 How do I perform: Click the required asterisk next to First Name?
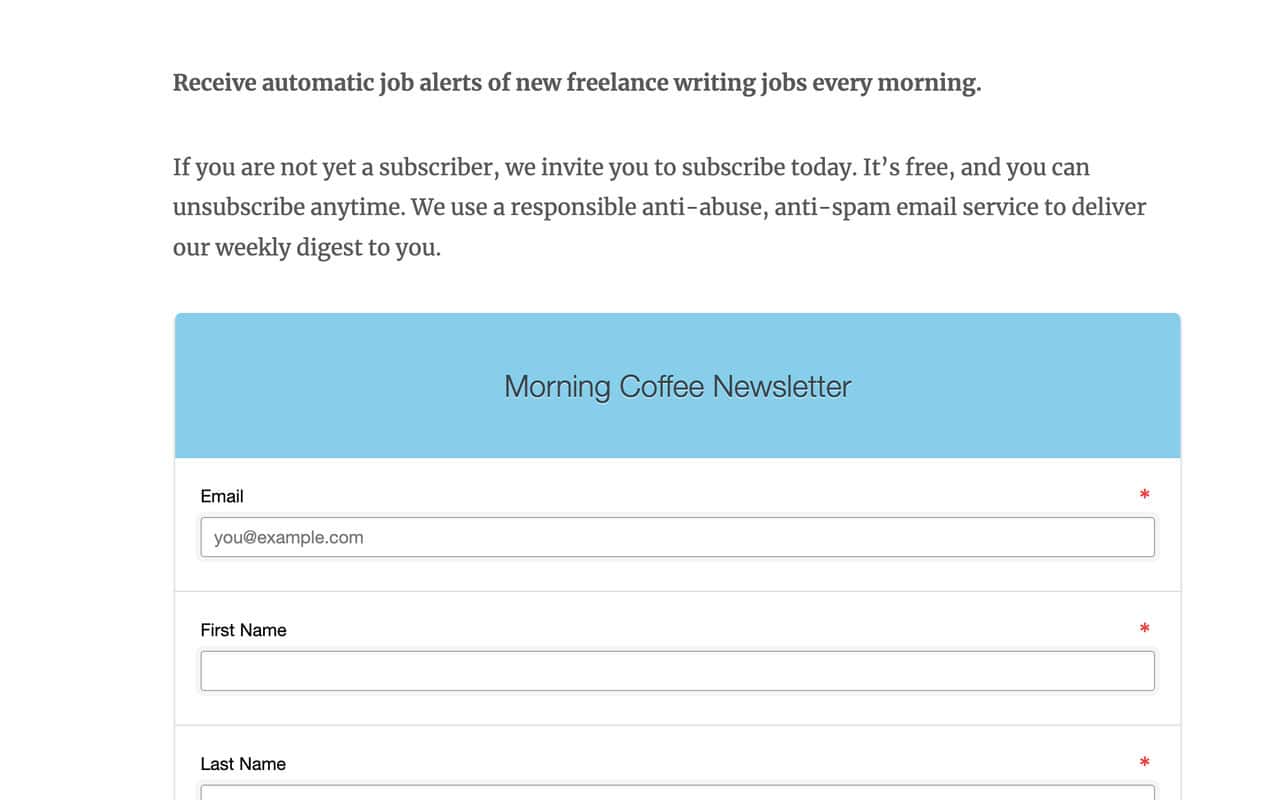1143,628
